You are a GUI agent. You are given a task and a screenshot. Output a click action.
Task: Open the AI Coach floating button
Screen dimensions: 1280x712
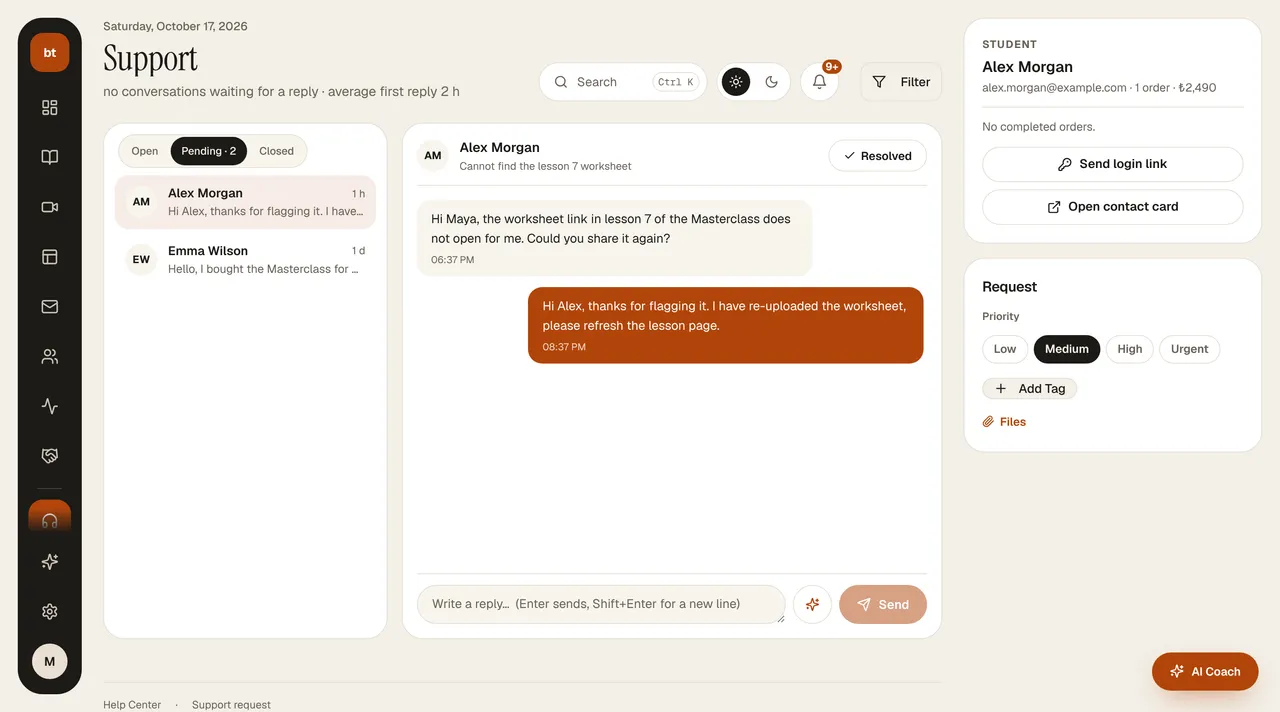pos(1205,672)
